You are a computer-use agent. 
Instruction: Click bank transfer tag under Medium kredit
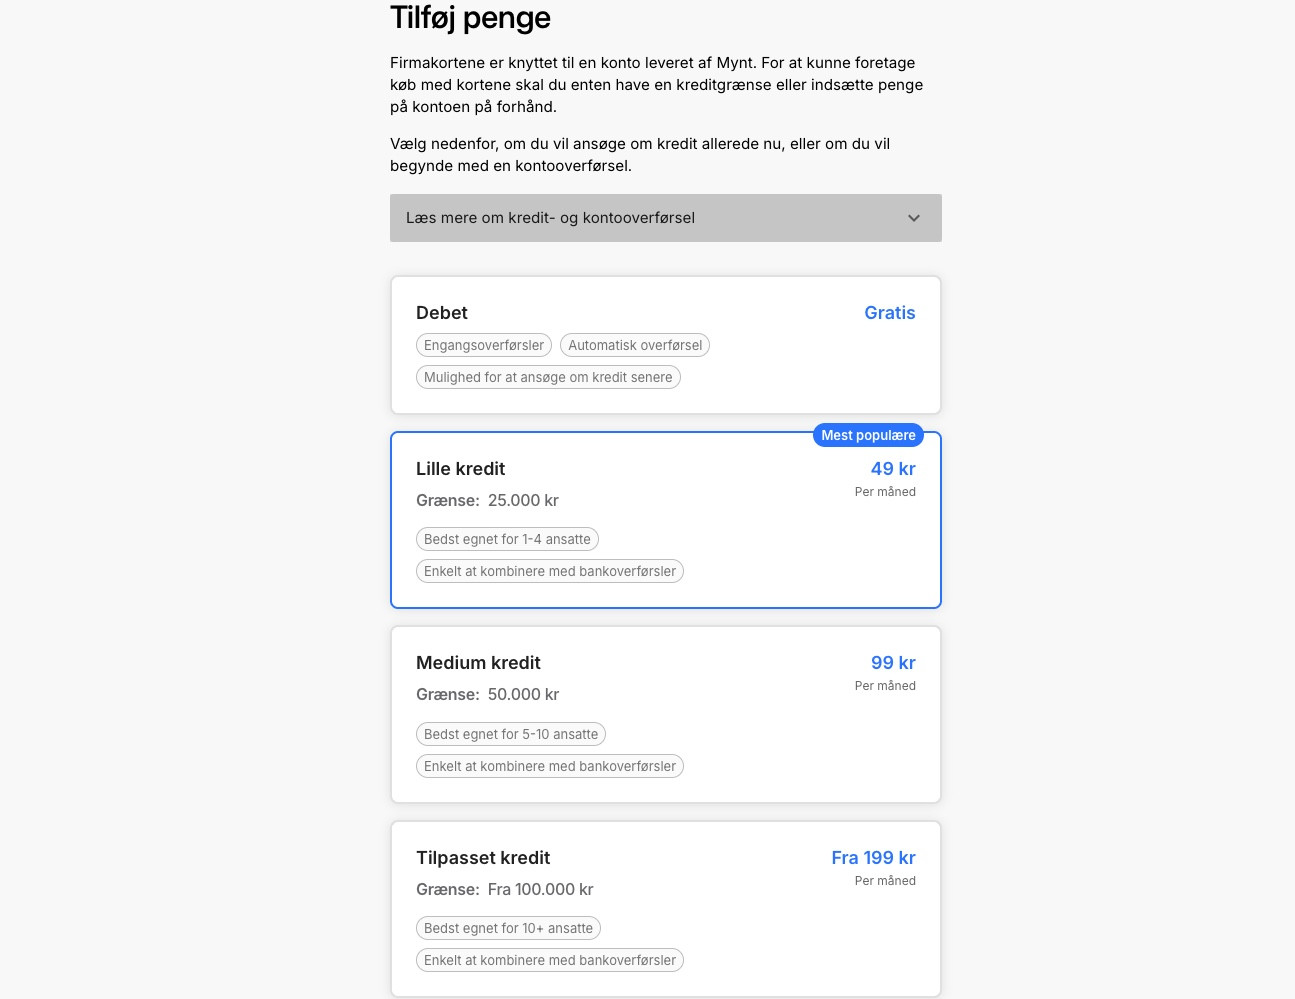(x=550, y=766)
